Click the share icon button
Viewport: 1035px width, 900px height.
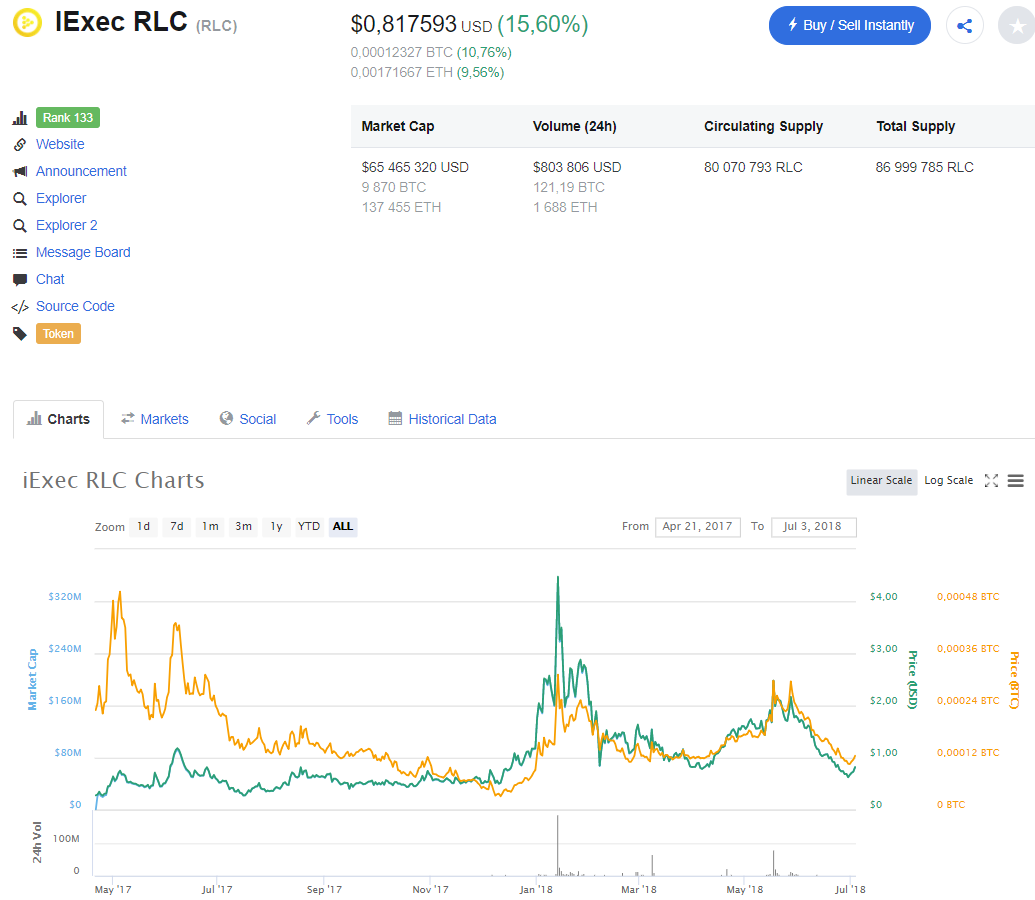click(964, 26)
